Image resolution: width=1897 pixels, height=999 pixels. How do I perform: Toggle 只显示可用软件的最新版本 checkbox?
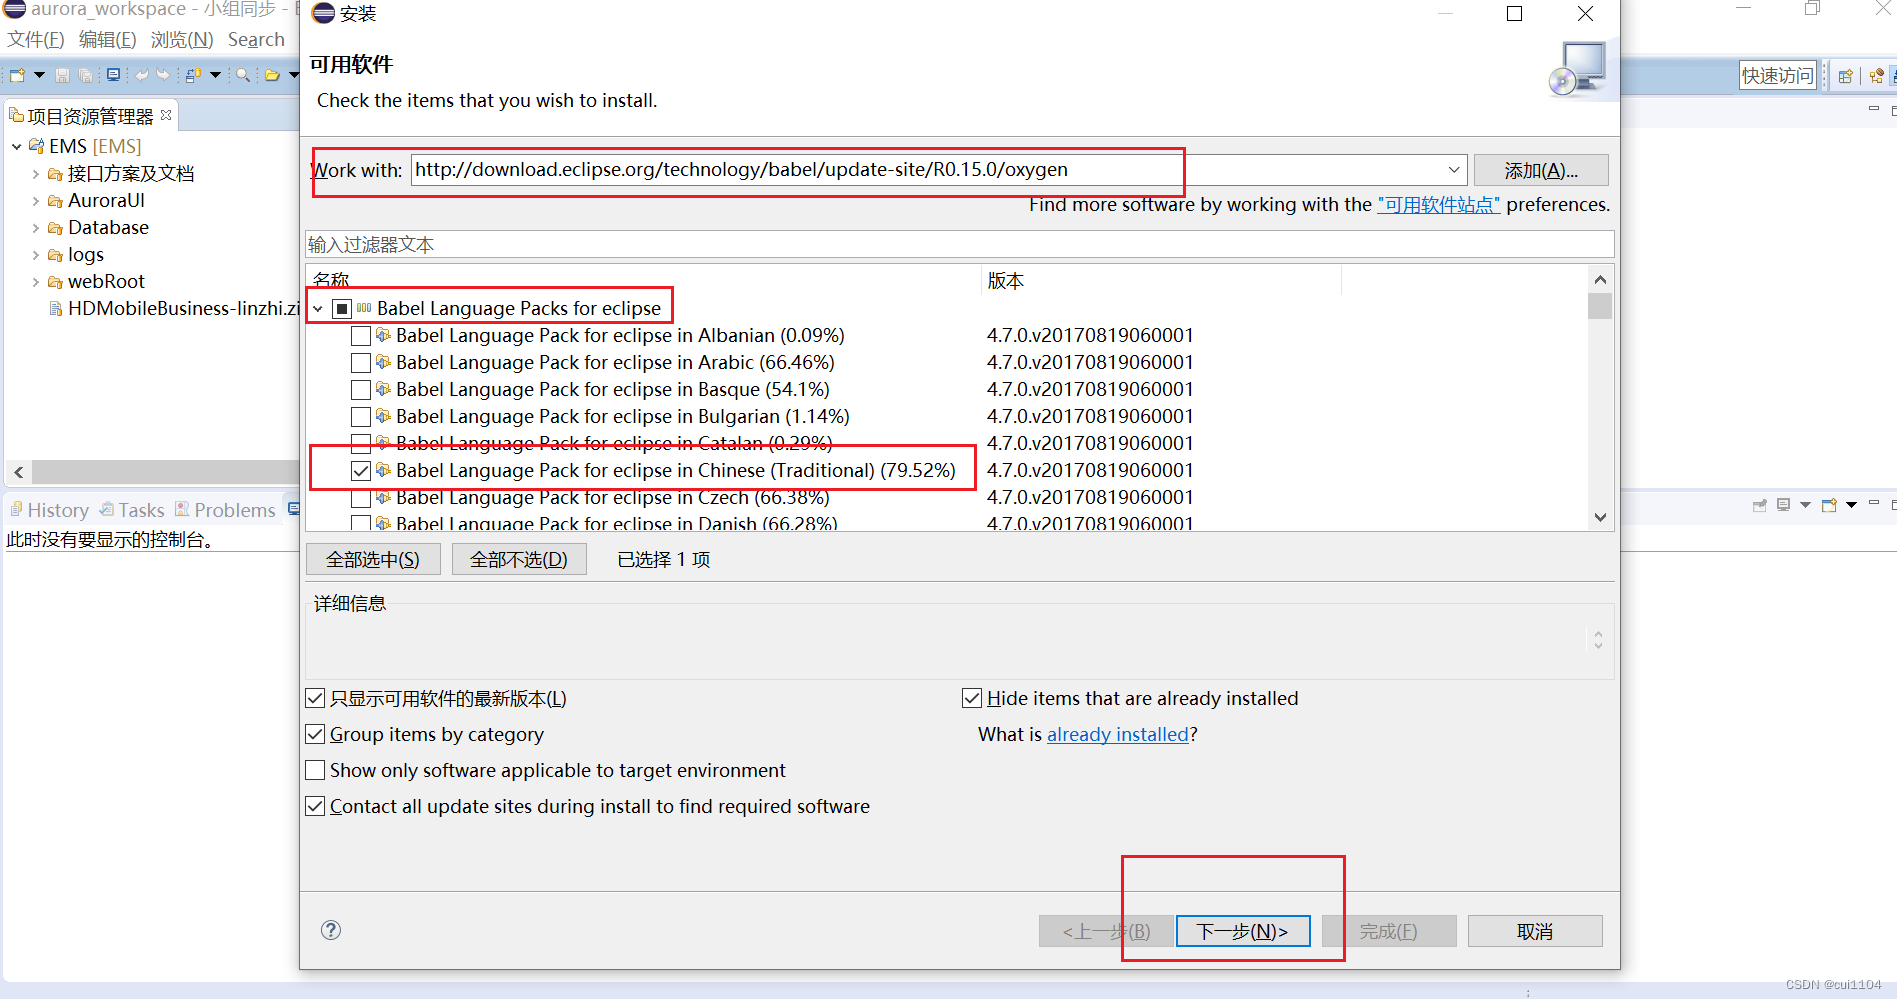[315, 698]
